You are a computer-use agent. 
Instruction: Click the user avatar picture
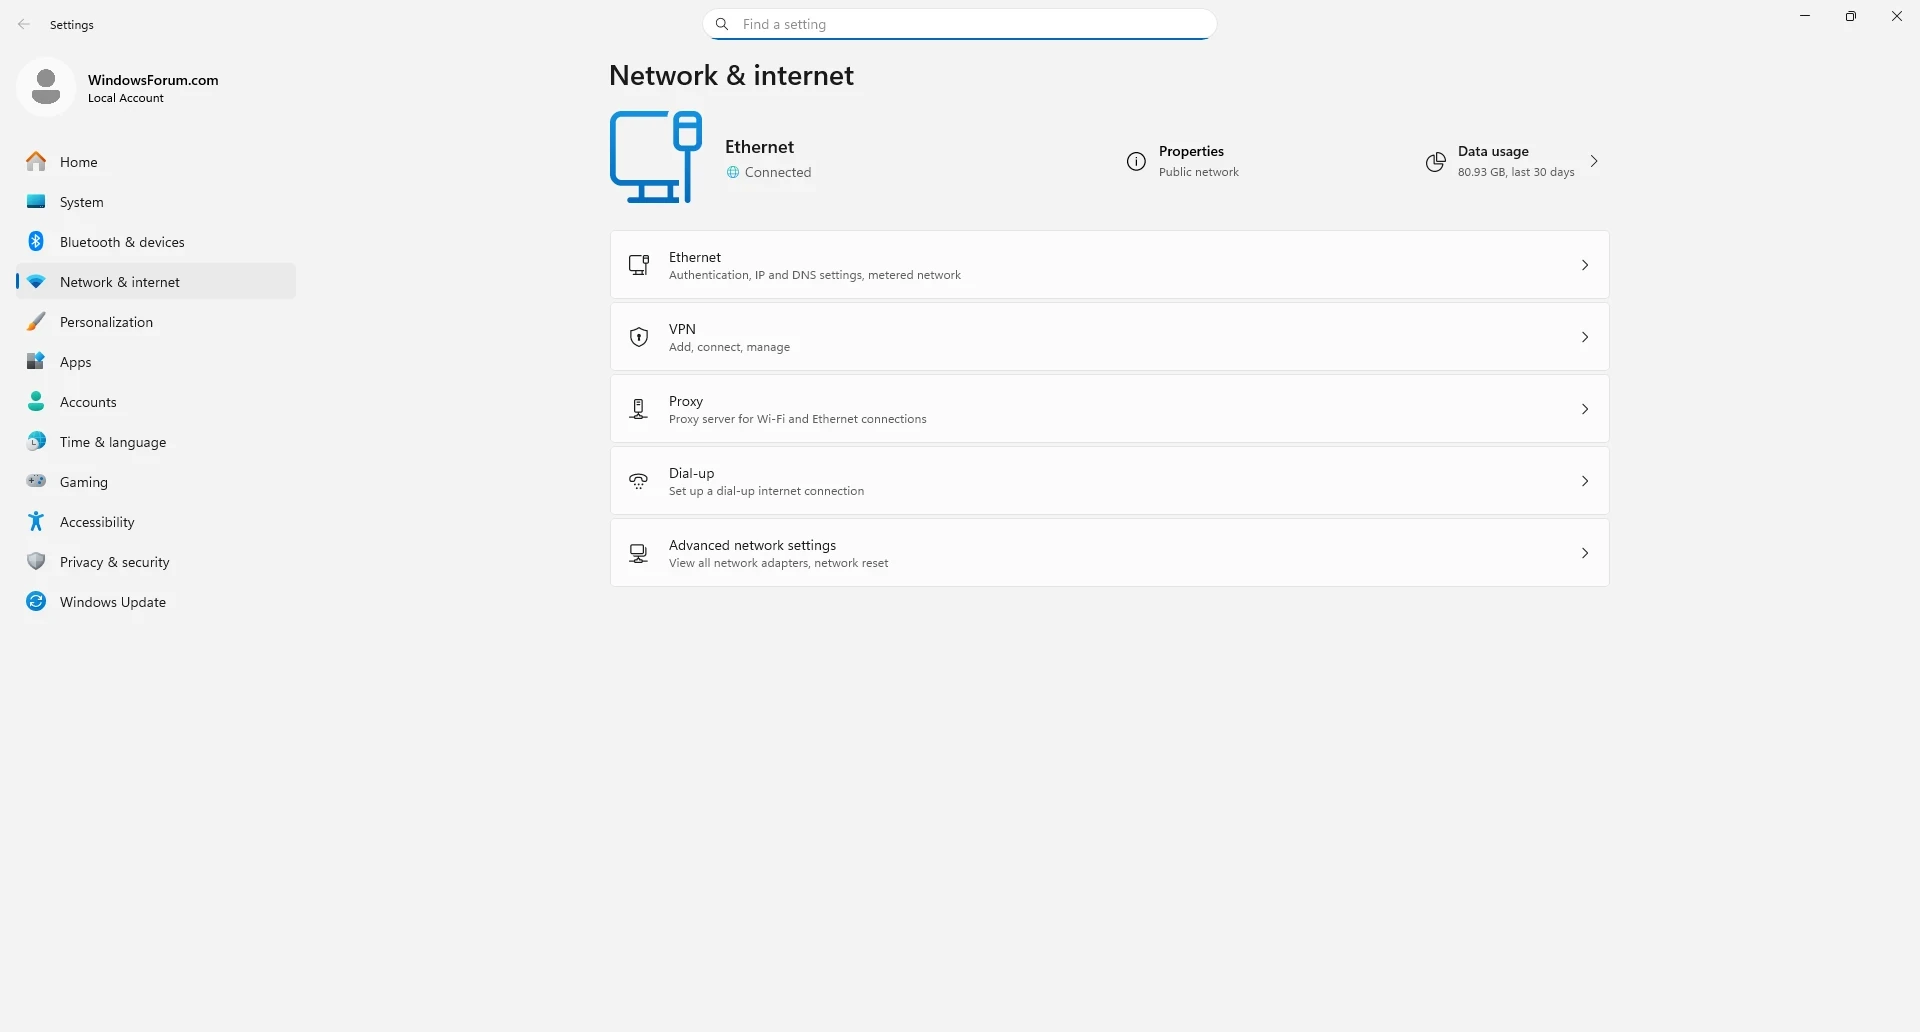pos(46,87)
